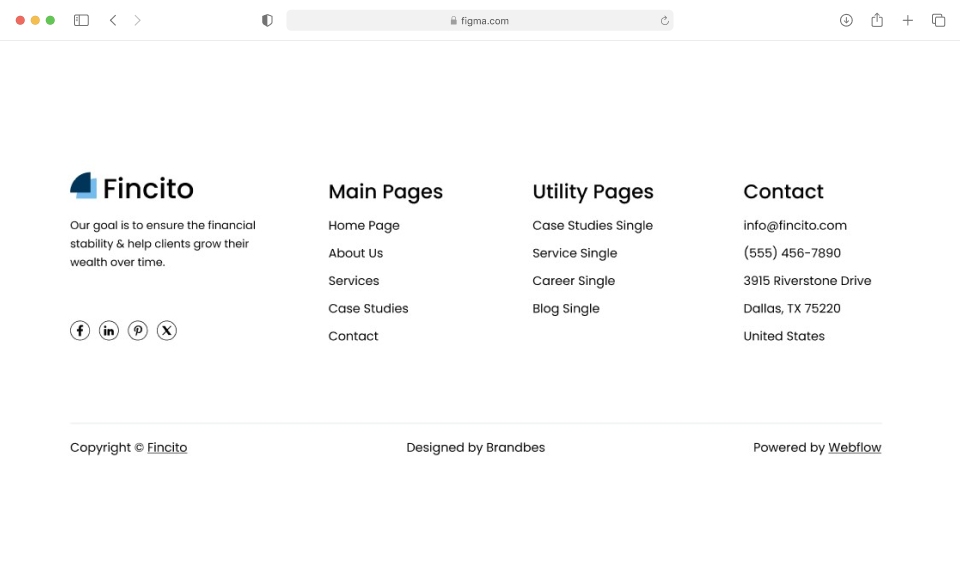Show all open tabs overview
The height and width of the screenshot is (588, 960).
938,19
